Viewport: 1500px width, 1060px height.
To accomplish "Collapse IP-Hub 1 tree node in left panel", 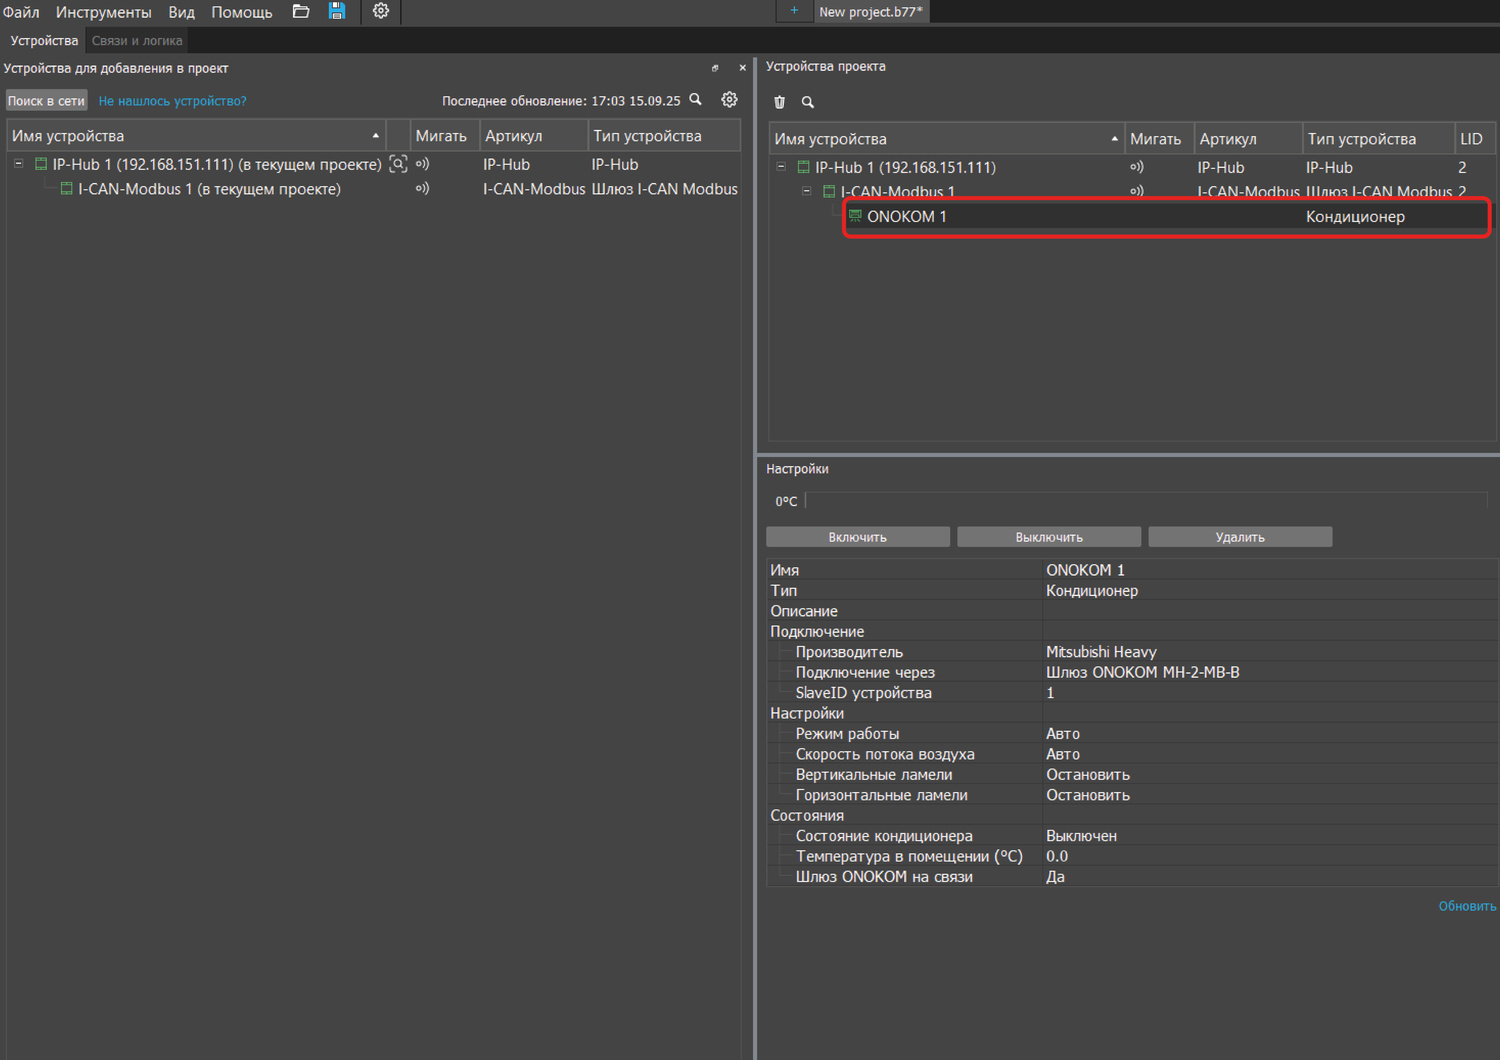I will (19, 164).
